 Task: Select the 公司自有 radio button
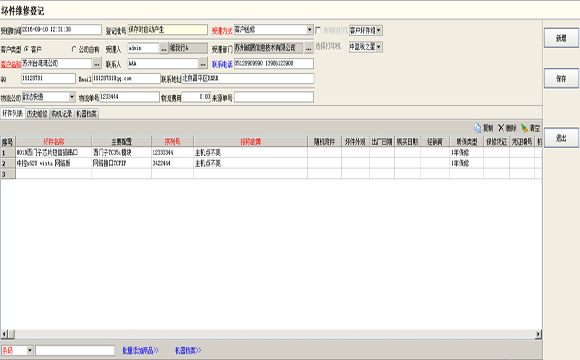pyautogui.click(x=74, y=49)
